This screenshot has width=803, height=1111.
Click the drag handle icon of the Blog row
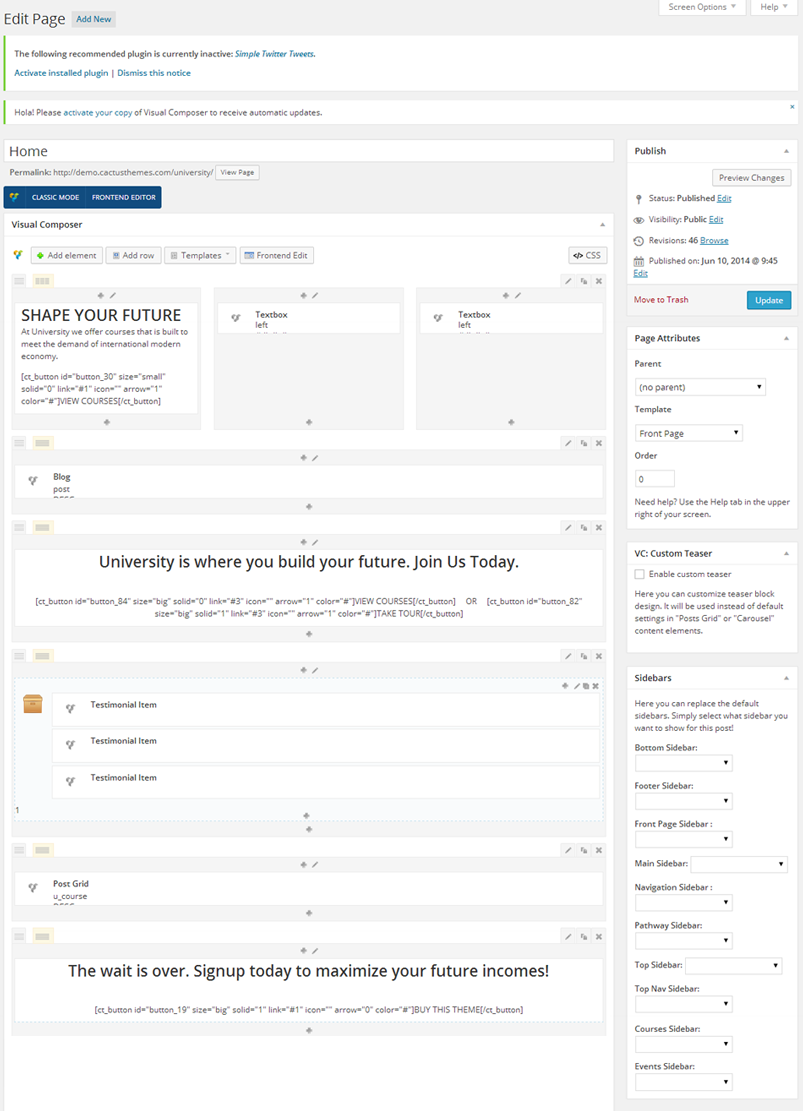[x=19, y=443]
